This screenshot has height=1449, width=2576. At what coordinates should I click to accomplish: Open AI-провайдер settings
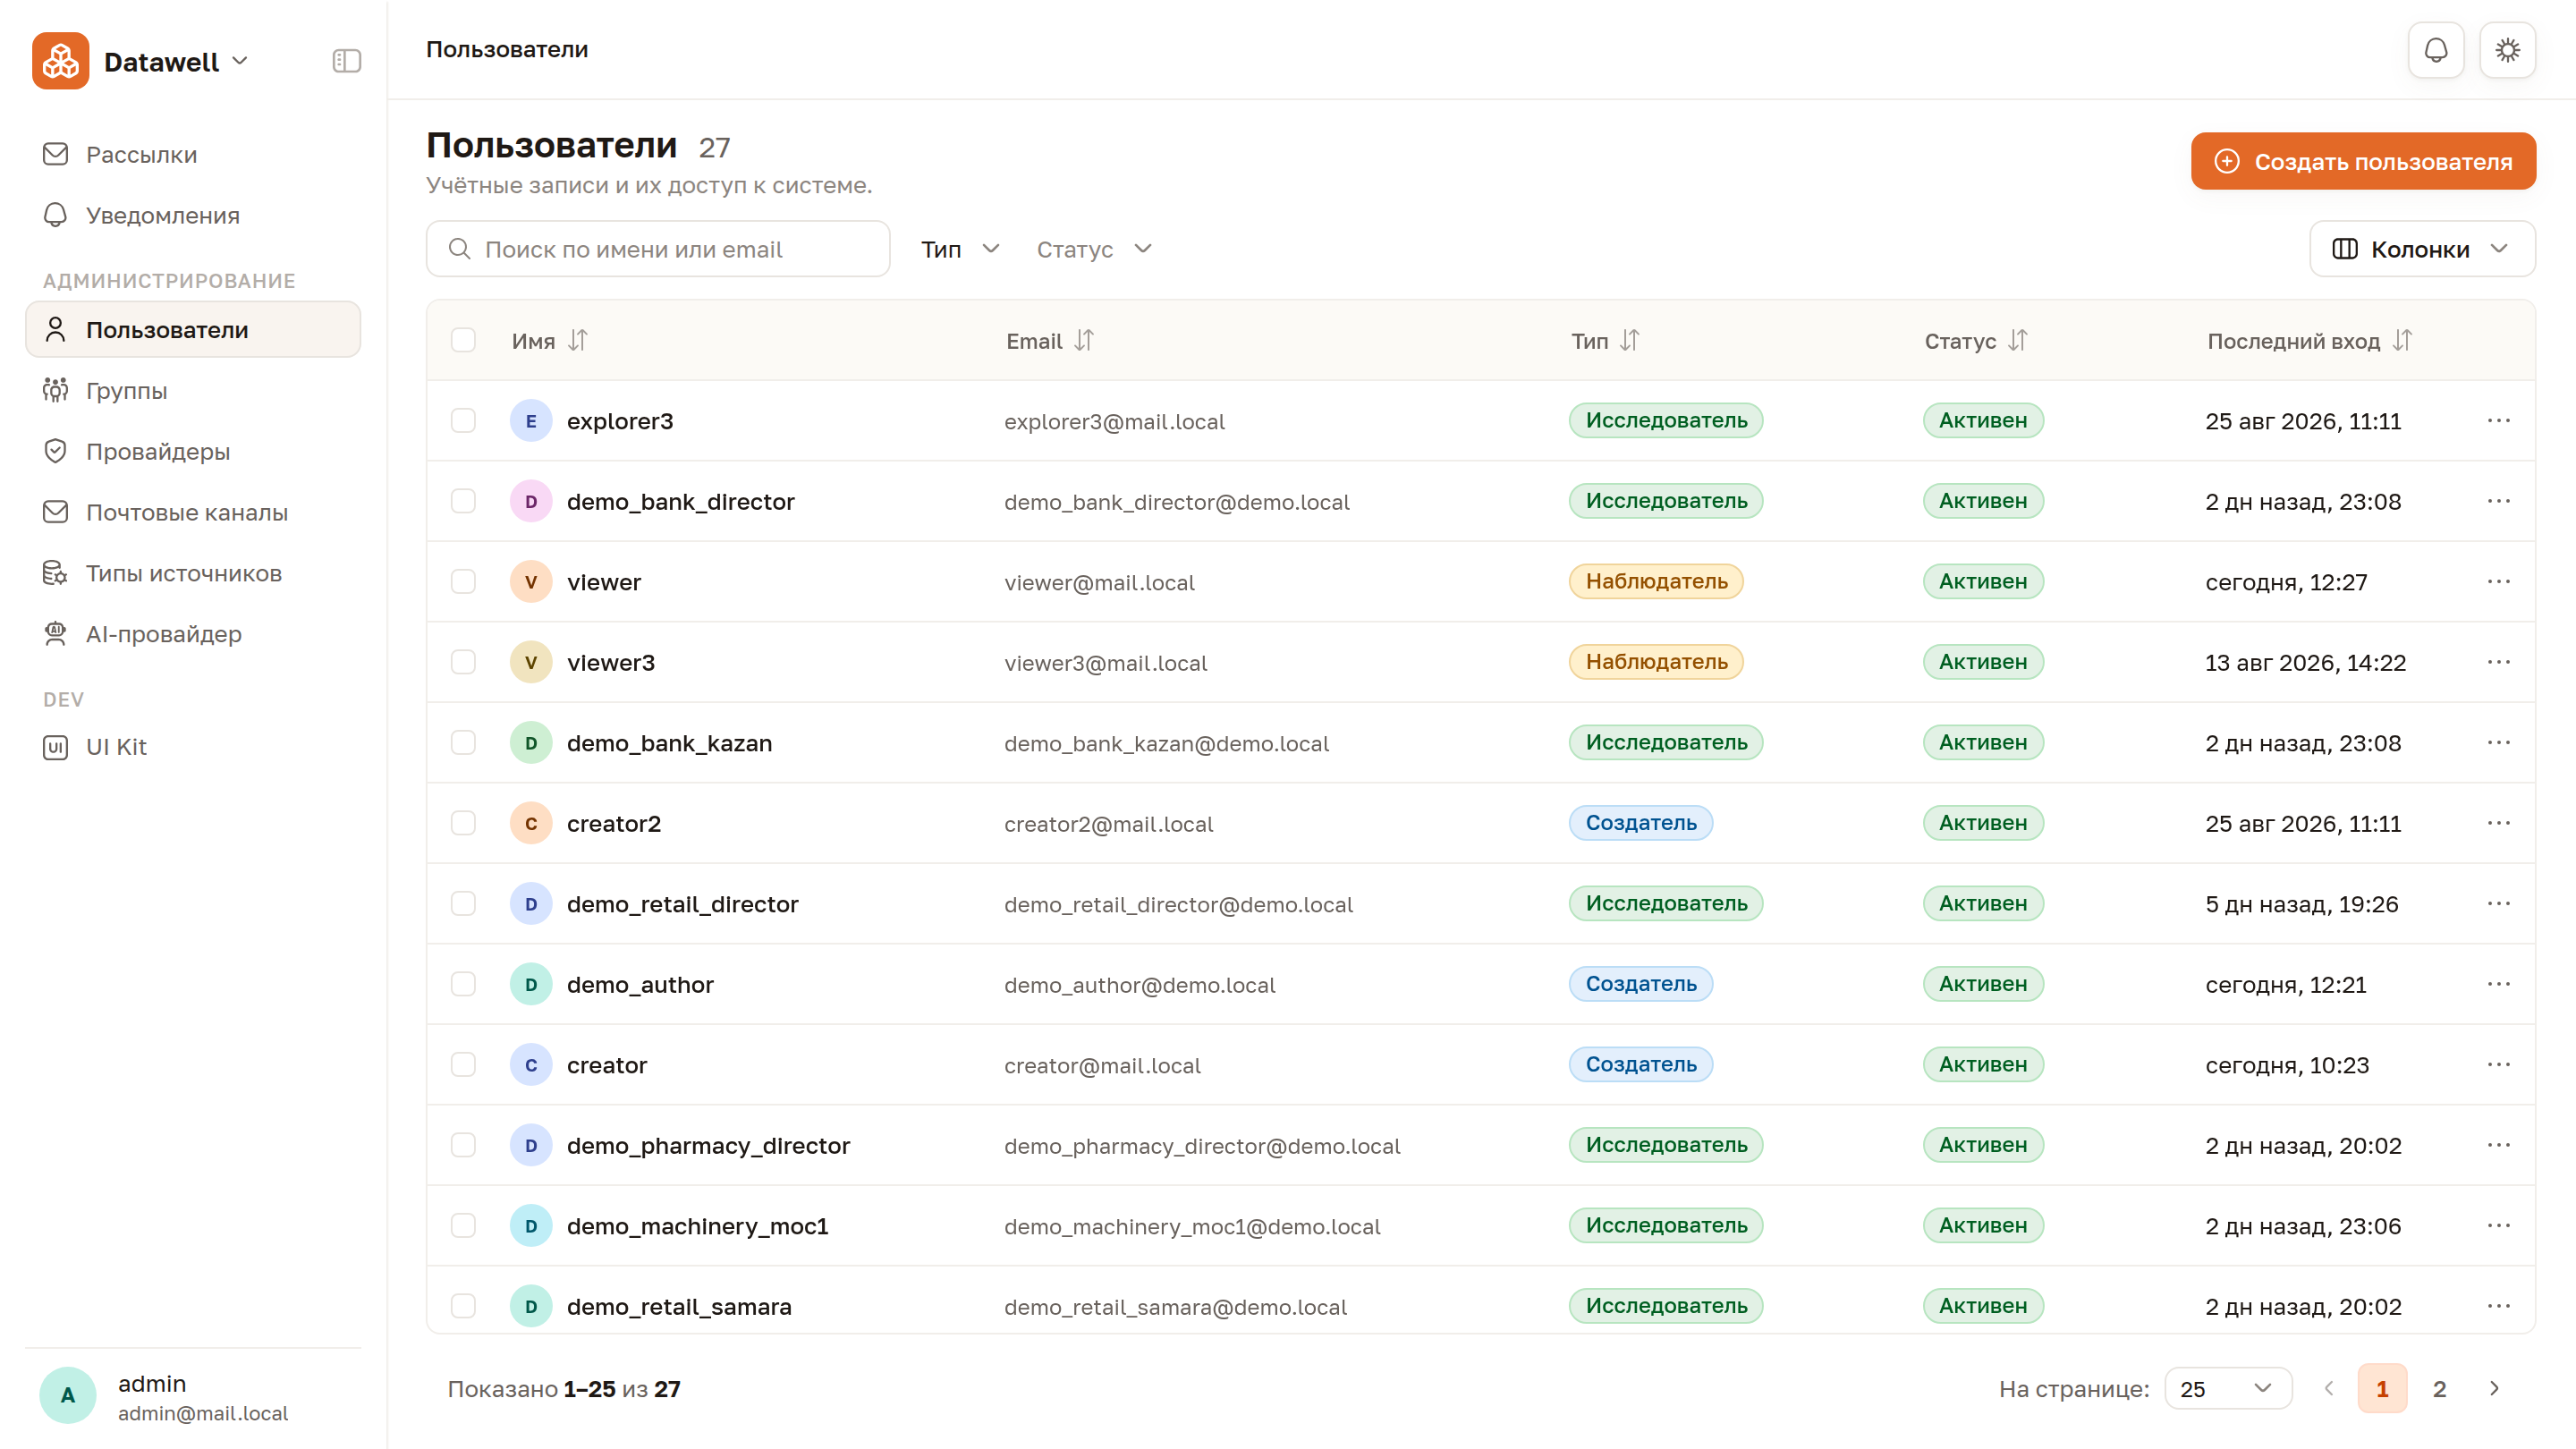(x=193, y=634)
